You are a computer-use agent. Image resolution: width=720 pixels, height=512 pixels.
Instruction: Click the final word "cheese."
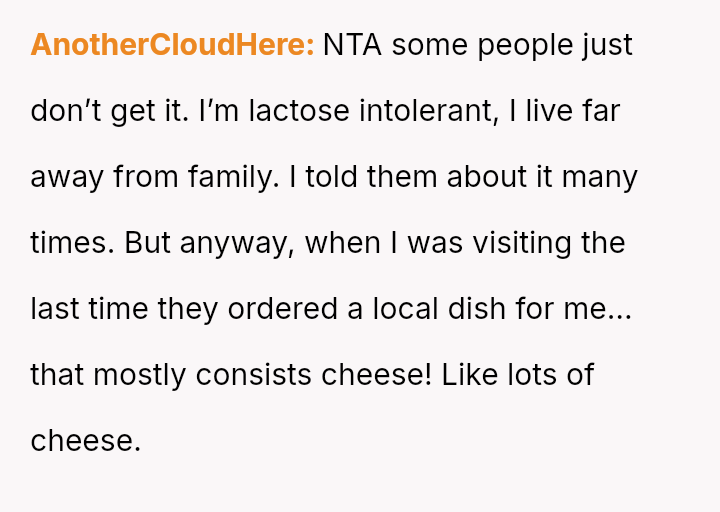click(x=86, y=441)
